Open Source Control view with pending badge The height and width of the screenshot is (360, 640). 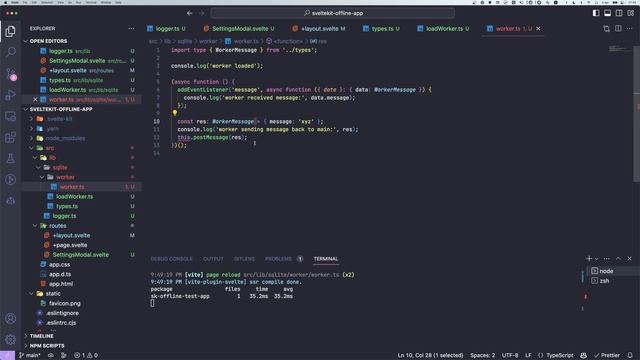coord(11,74)
